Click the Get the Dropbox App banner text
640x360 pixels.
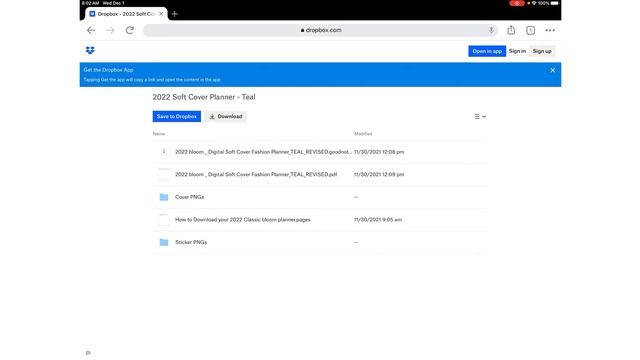(x=109, y=70)
